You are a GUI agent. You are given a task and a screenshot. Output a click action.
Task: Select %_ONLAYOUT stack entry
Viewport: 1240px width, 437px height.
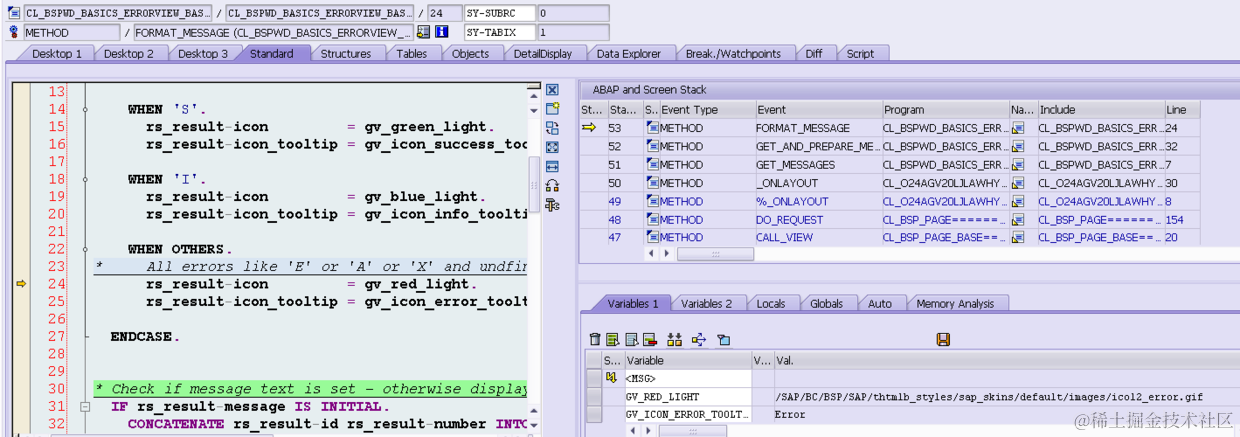(818, 201)
